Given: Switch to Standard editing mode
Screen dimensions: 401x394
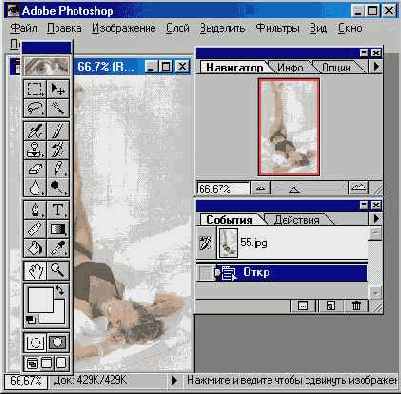Looking at the screenshot, I should coord(35,342).
